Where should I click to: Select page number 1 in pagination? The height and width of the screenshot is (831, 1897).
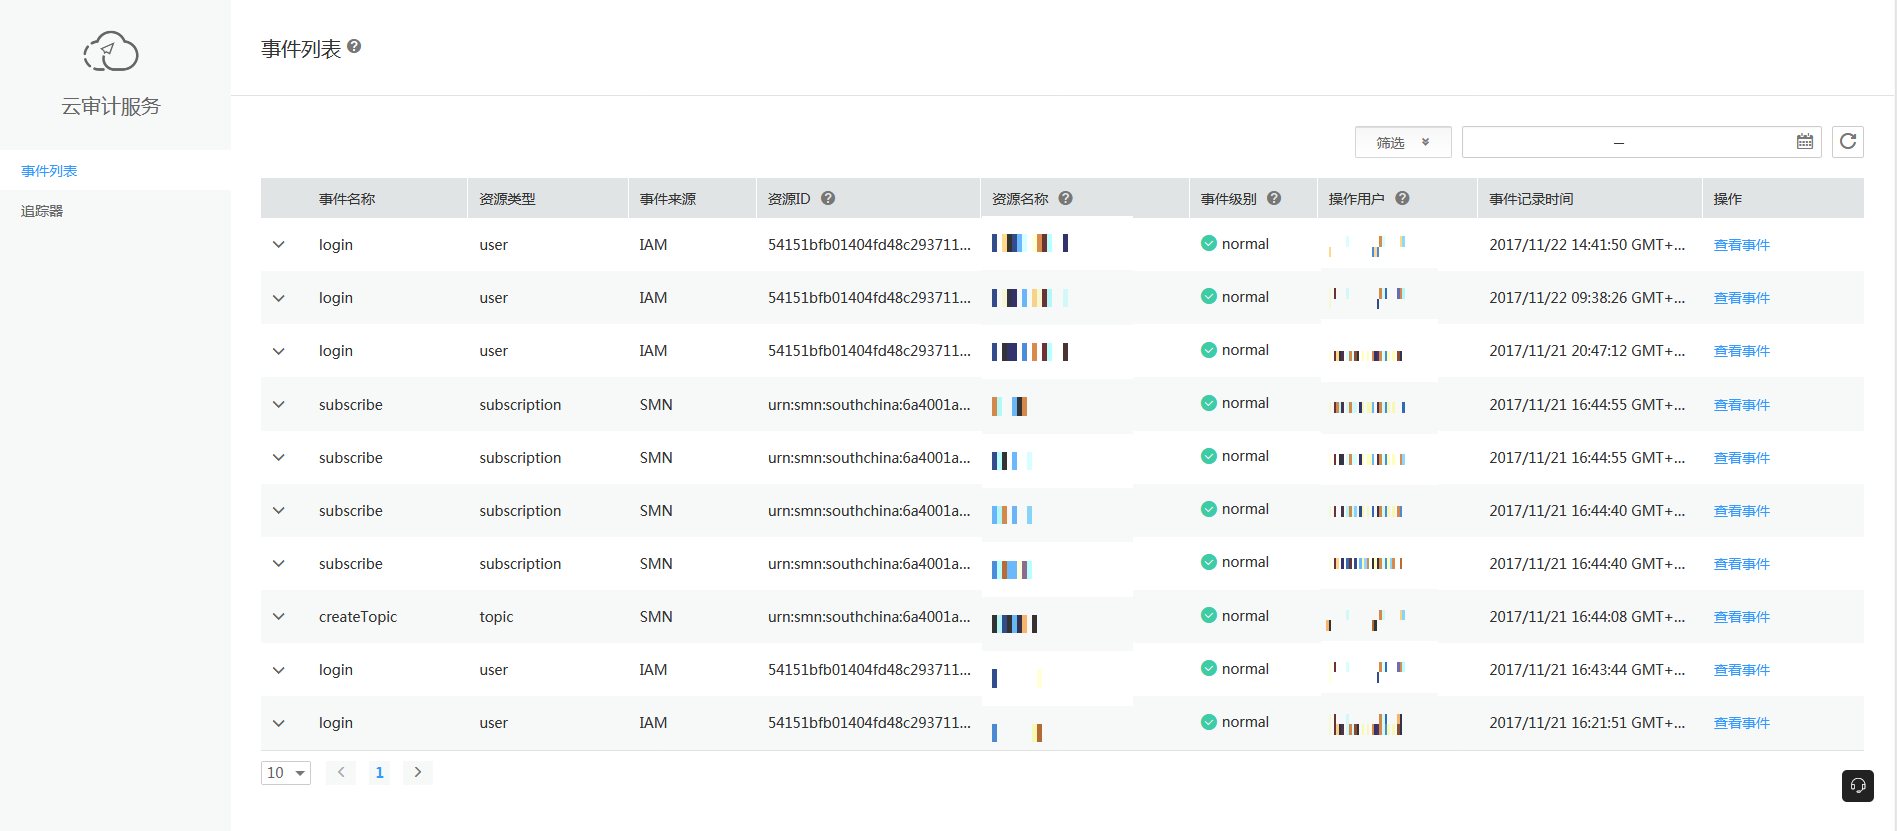coord(379,772)
